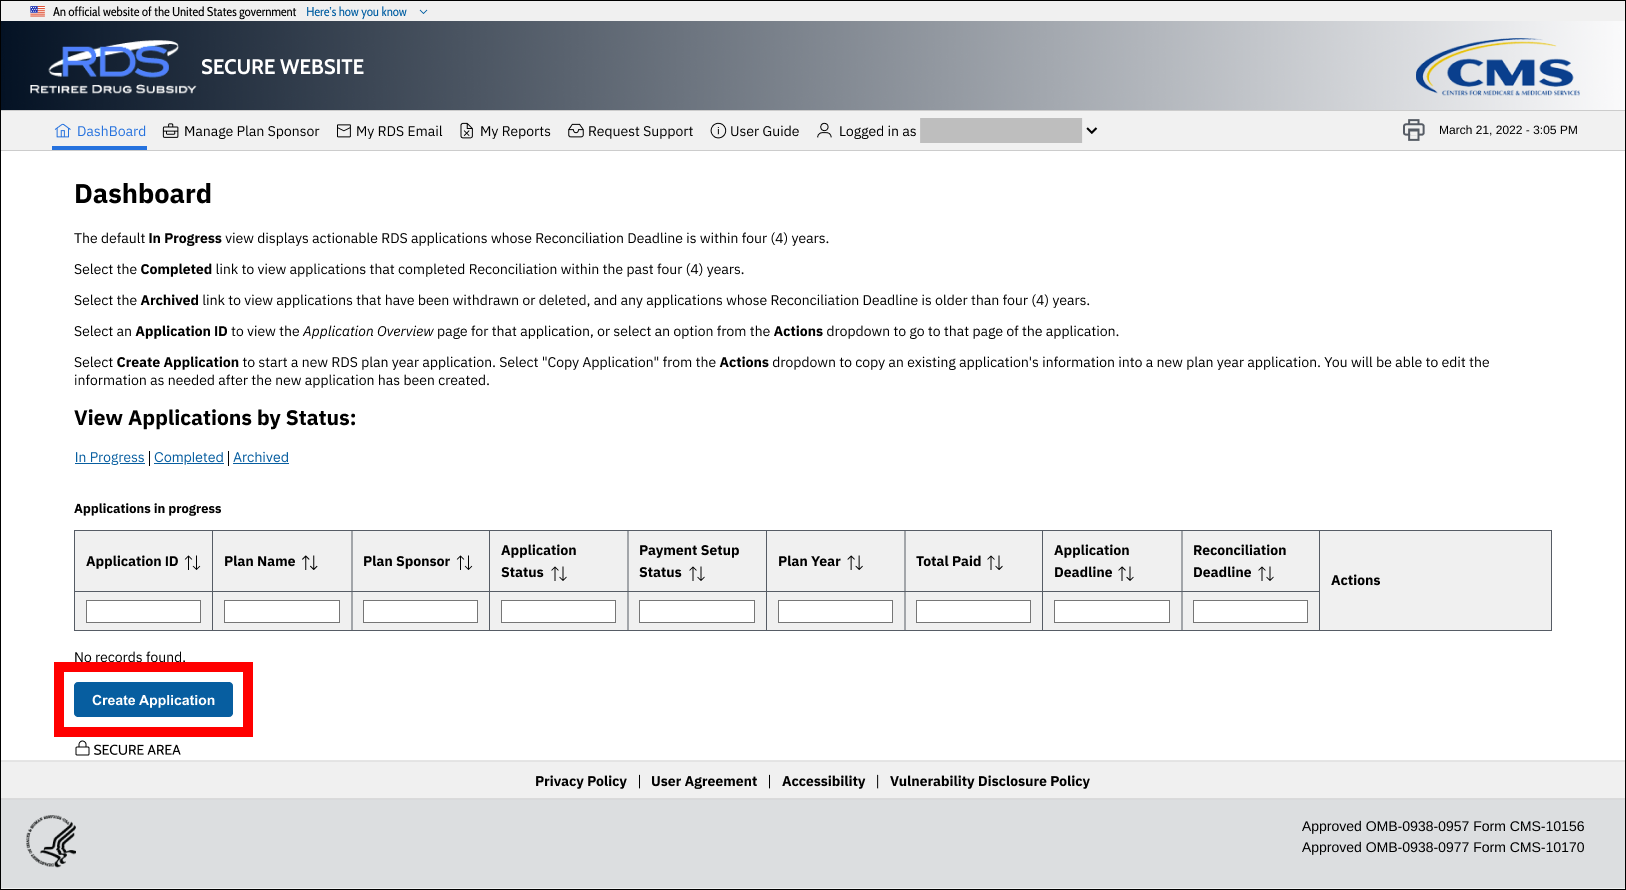The image size is (1626, 890).
Task: Click the RDS Retiree Drug Subsidy logo
Action: 113,67
